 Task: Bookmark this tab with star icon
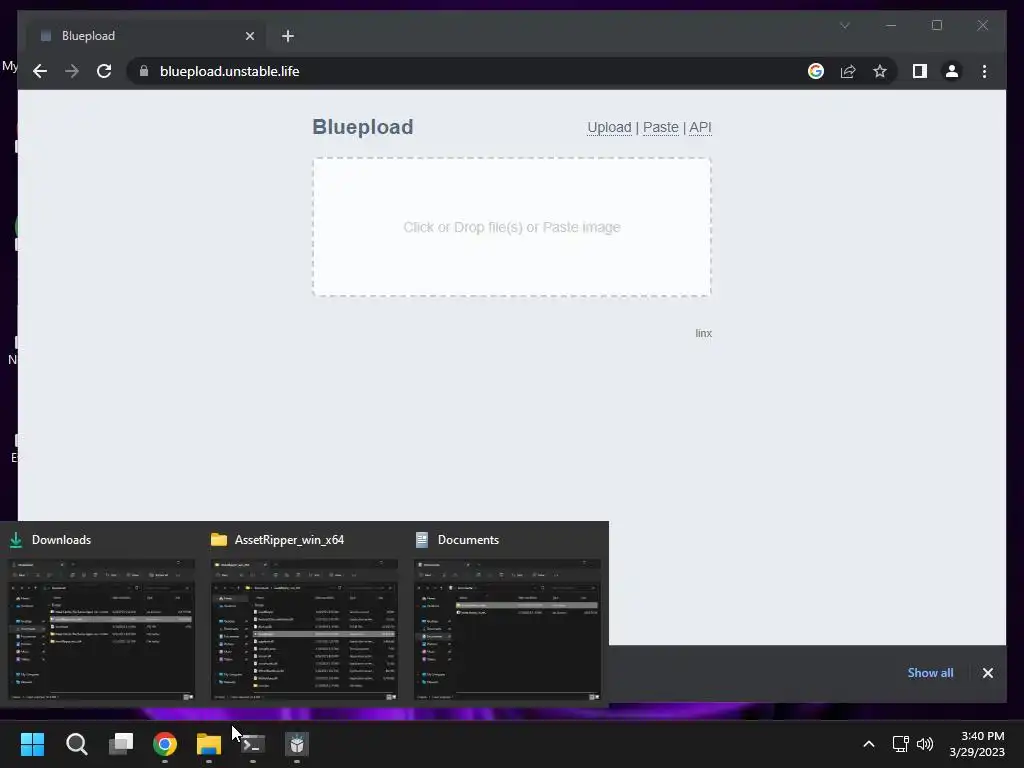(880, 71)
